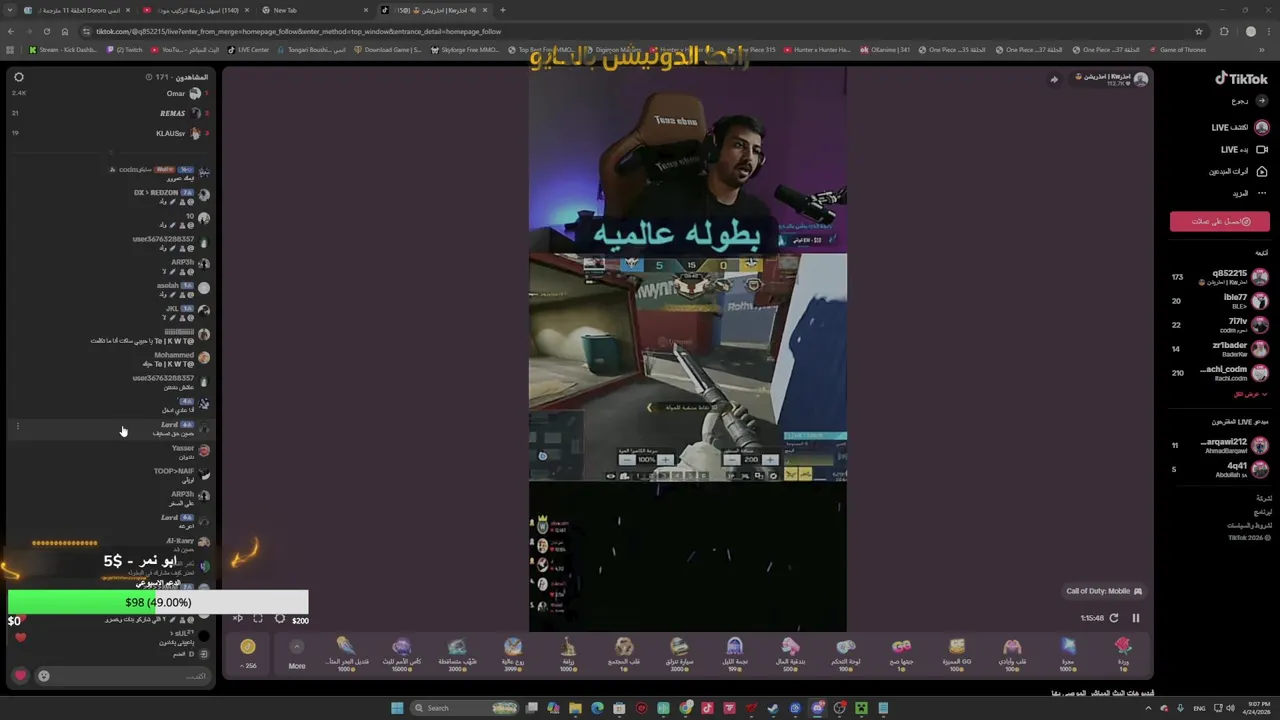
Task: Click the browser address bar URL
Action: [298, 31]
